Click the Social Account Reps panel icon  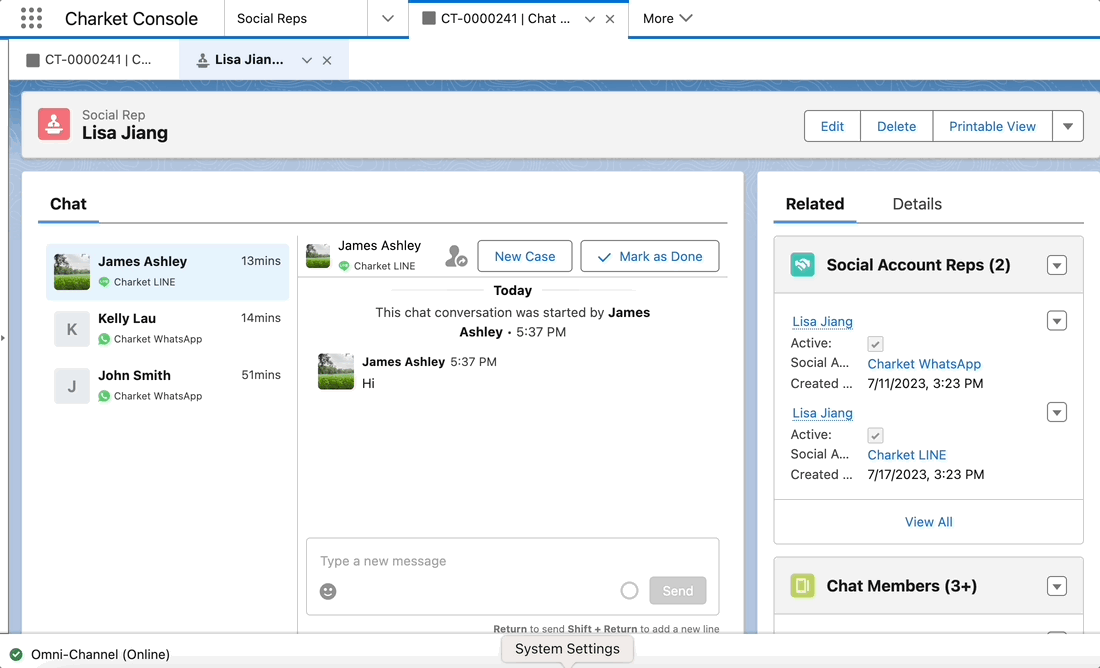[x=802, y=265]
